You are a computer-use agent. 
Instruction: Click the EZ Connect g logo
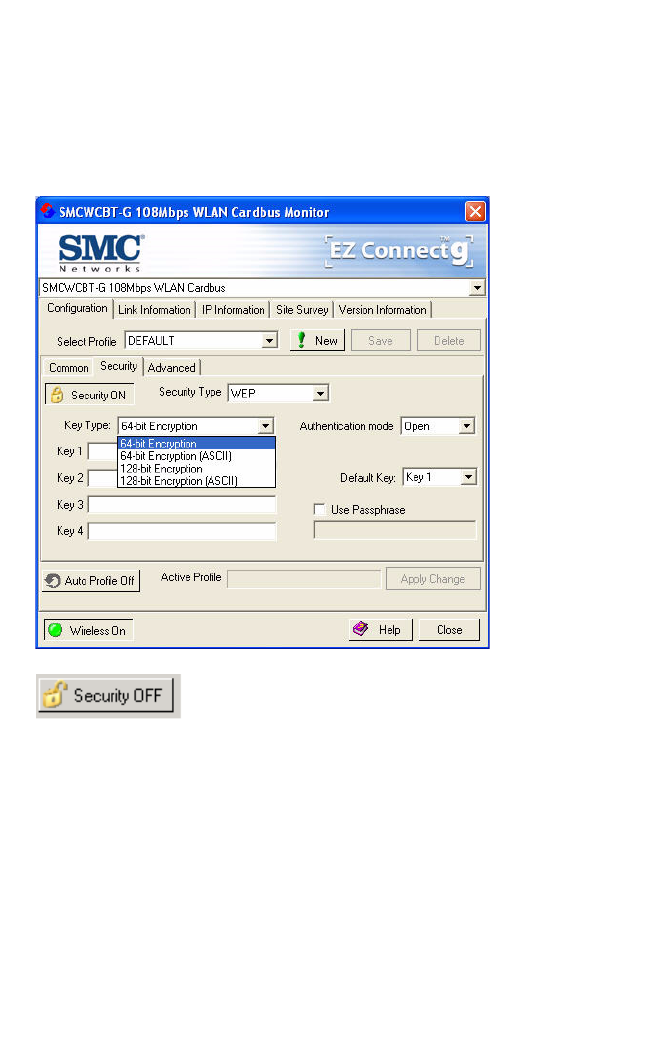[399, 251]
